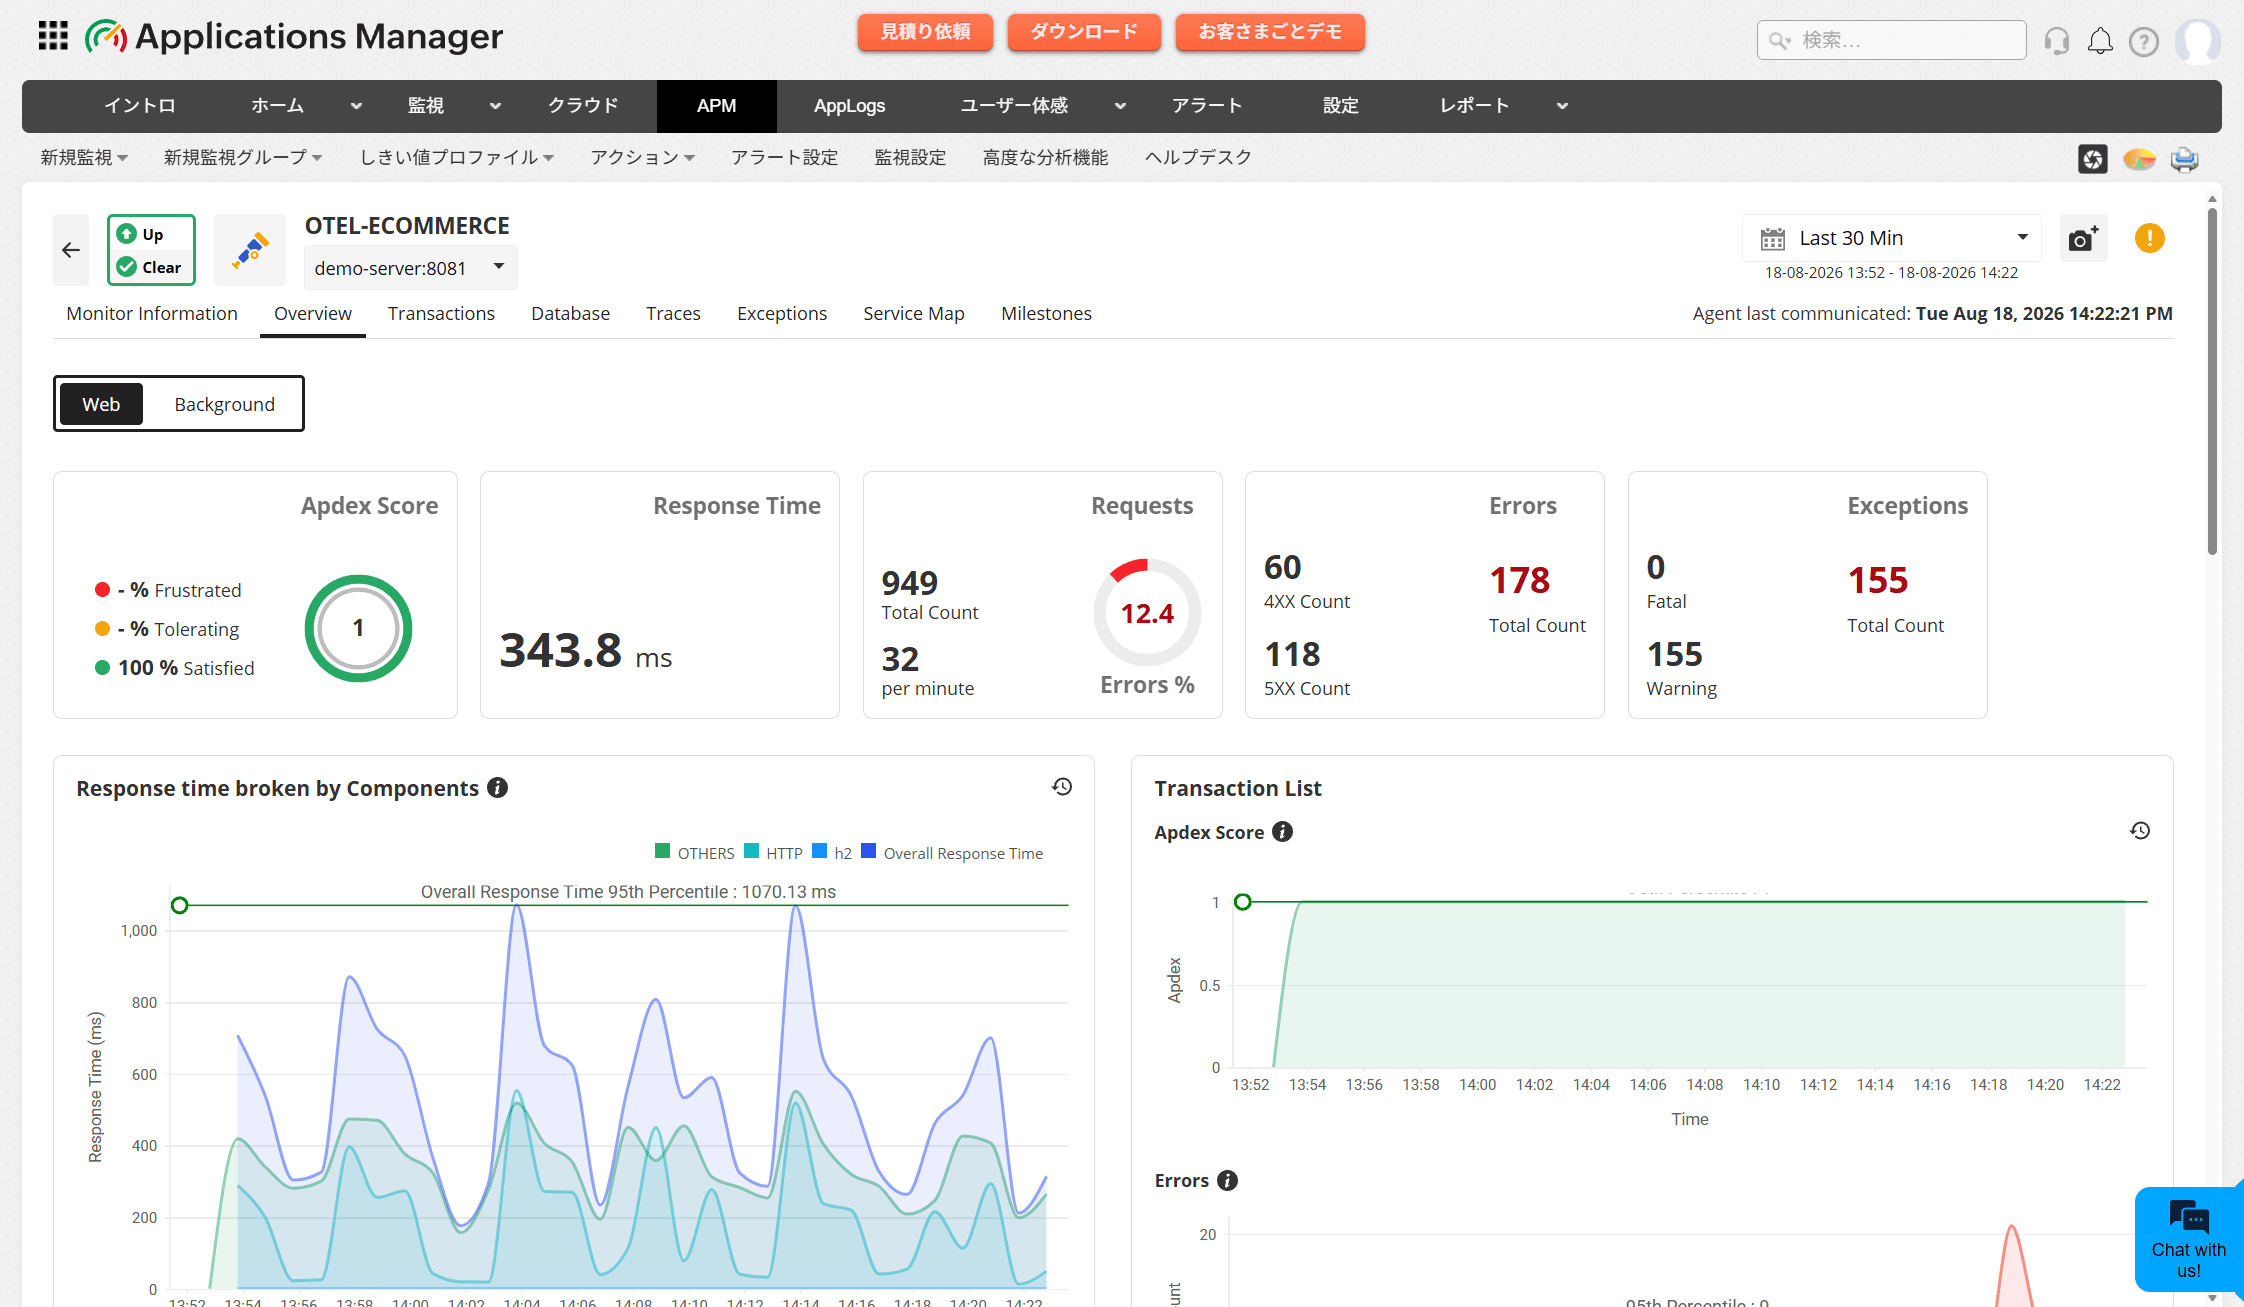Open ヘルプデスク link
The image size is (2244, 1307).
1198,158
